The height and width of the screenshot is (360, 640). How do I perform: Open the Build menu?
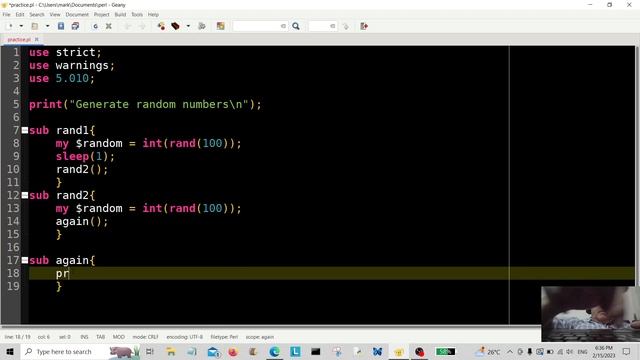click(120, 14)
